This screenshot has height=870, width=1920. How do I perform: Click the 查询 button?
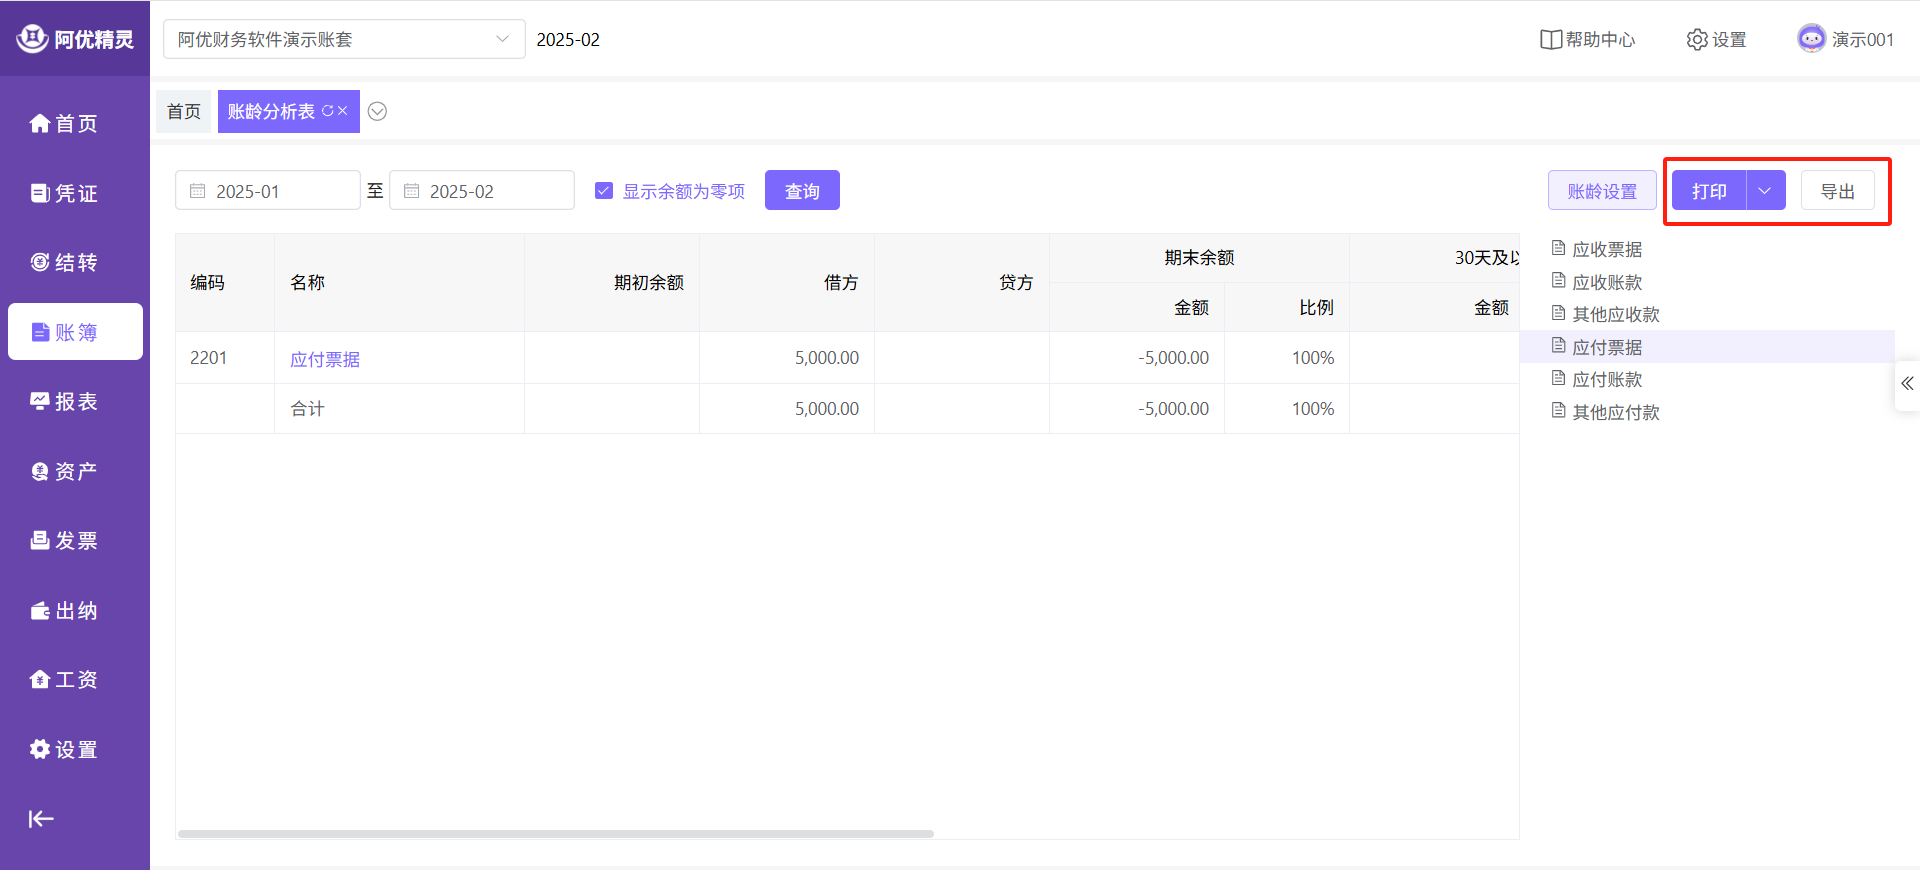[x=802, y=191]
